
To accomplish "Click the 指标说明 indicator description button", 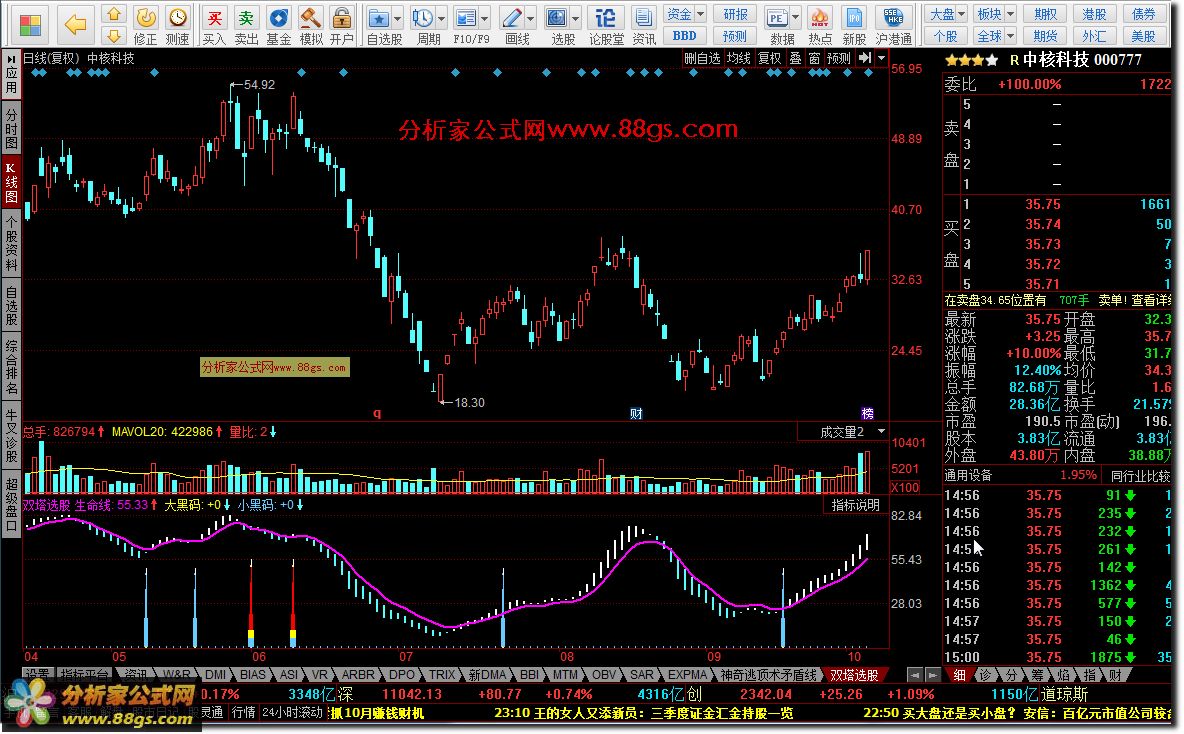I will (x=855, y=505).
